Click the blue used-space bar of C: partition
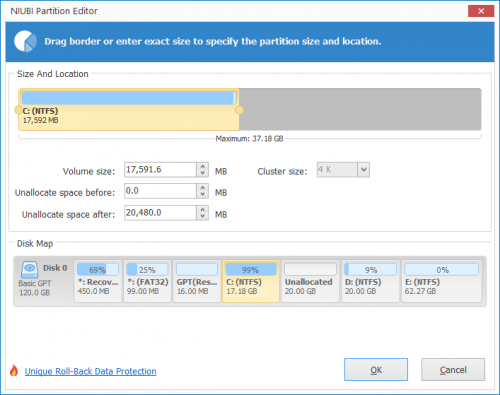The image size is (500, 395). [x=129, y=98]
